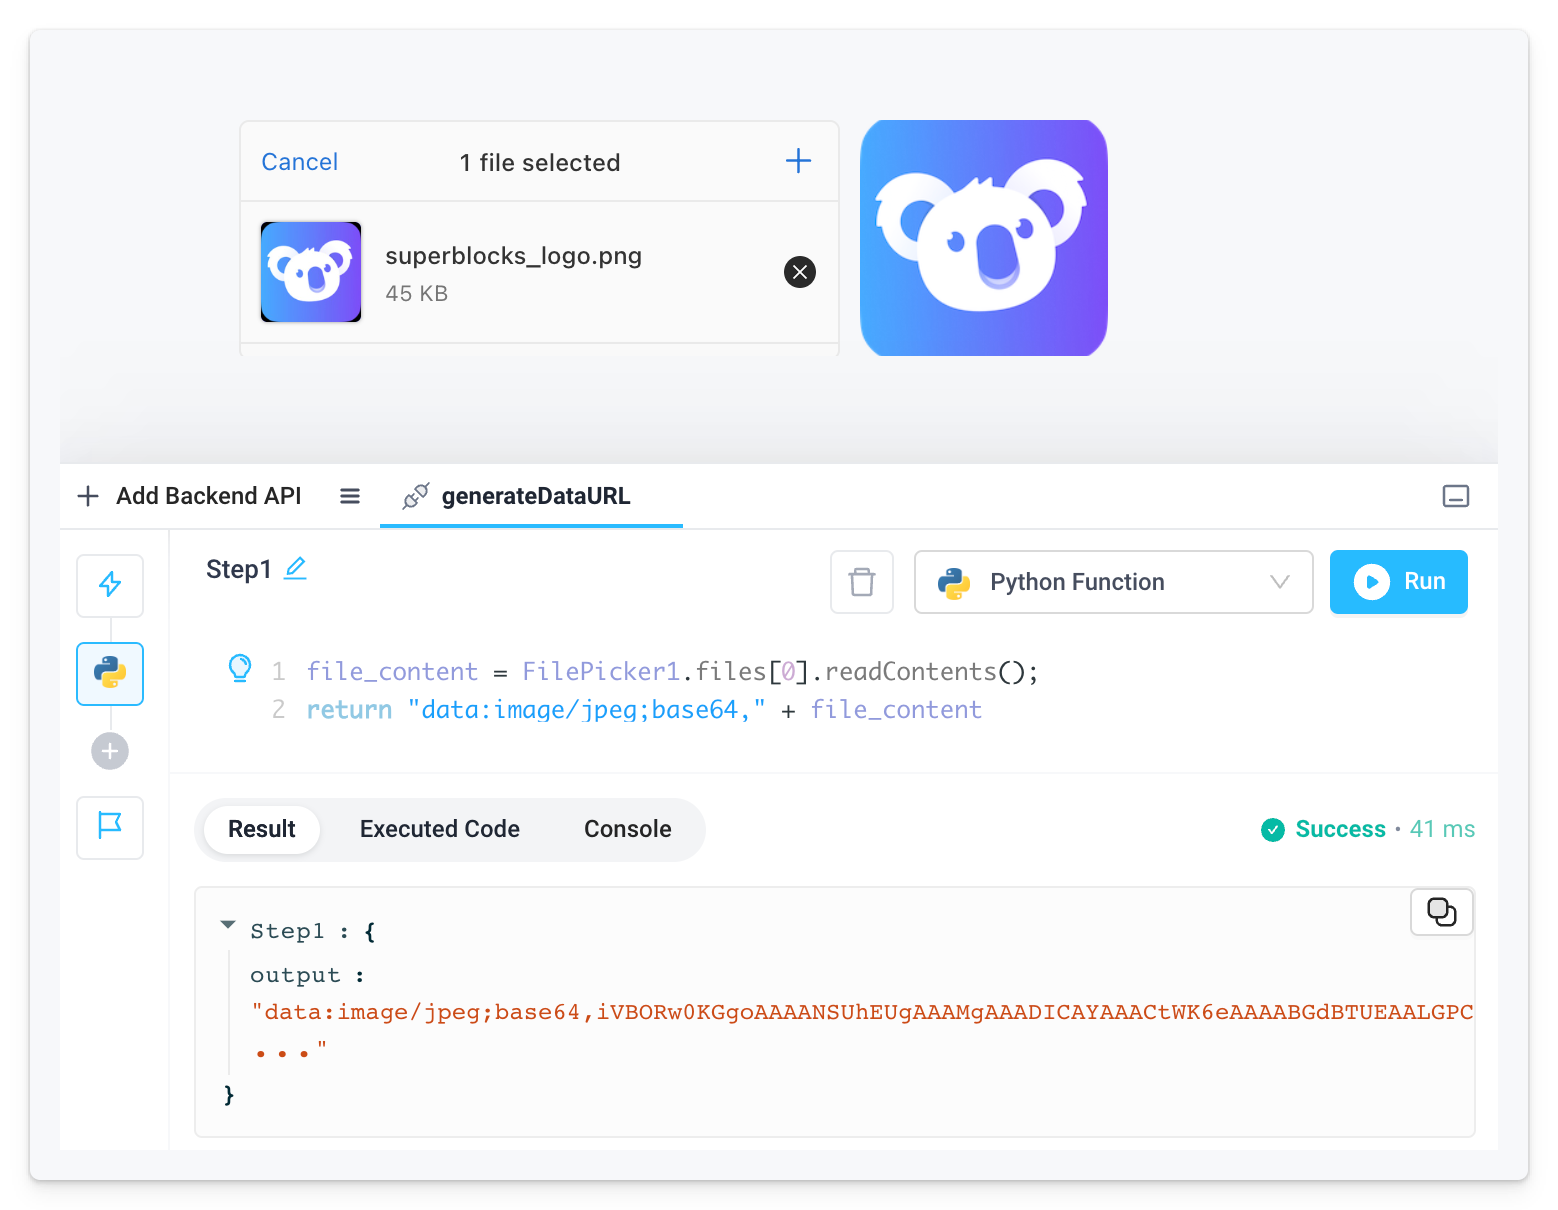Remove superblocks_logo.png with the X icon

click(x=800, y=272)
